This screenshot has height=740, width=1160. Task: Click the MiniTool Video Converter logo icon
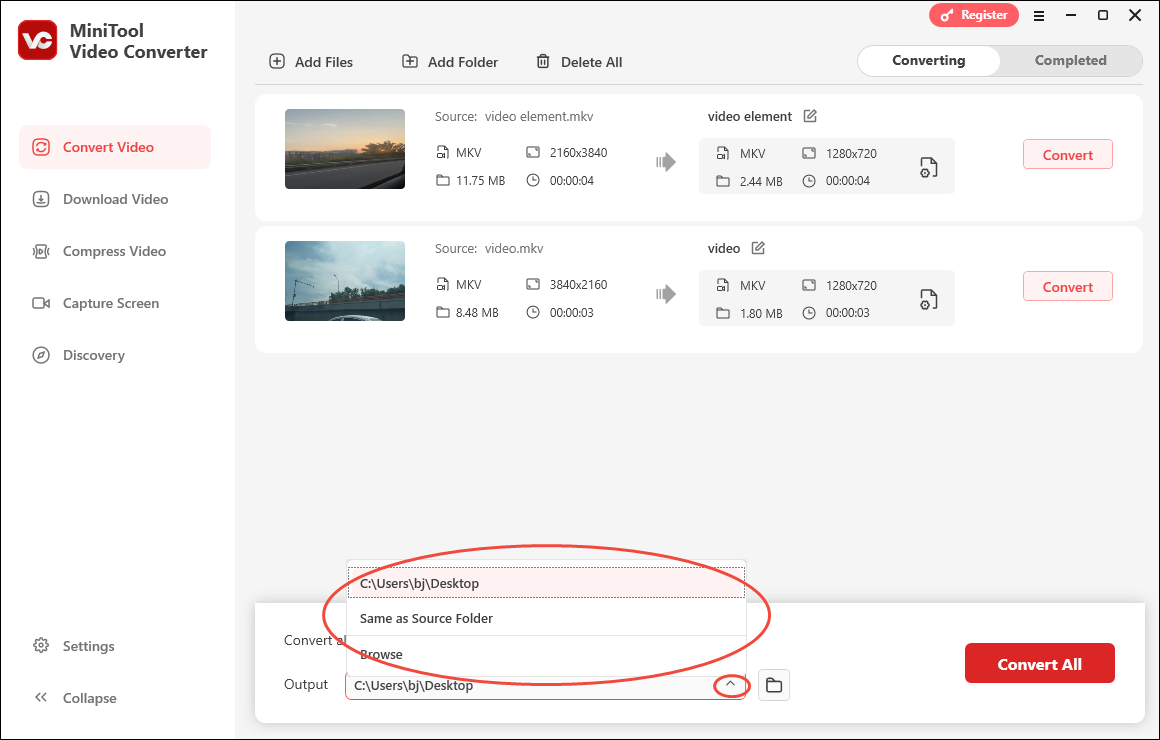(x=38, y=41)
